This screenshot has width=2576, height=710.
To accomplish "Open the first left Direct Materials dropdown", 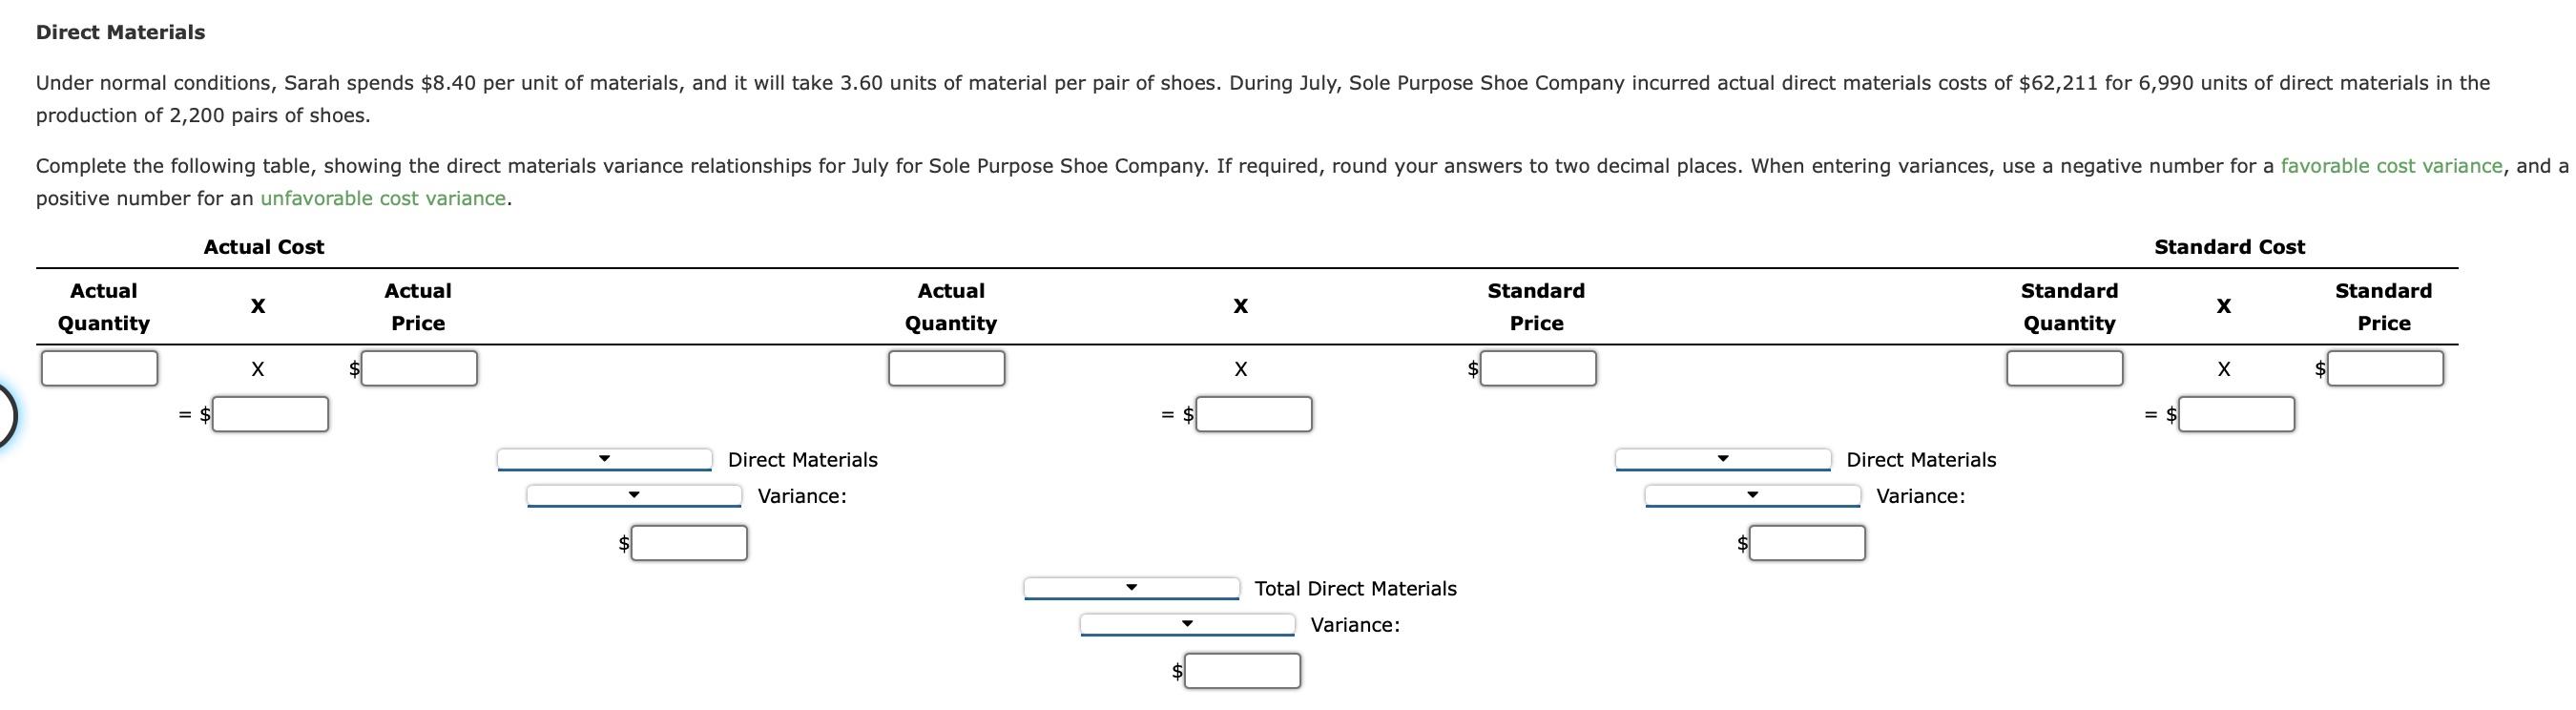I will 604,459.
